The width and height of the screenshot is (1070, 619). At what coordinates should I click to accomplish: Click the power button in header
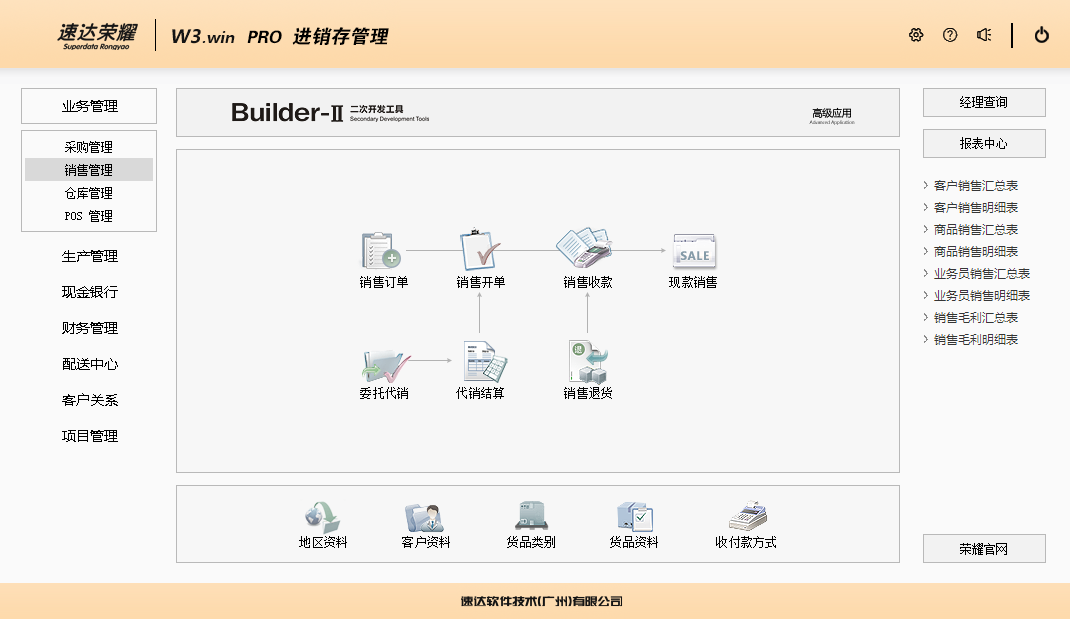(x=1042, y=35)
